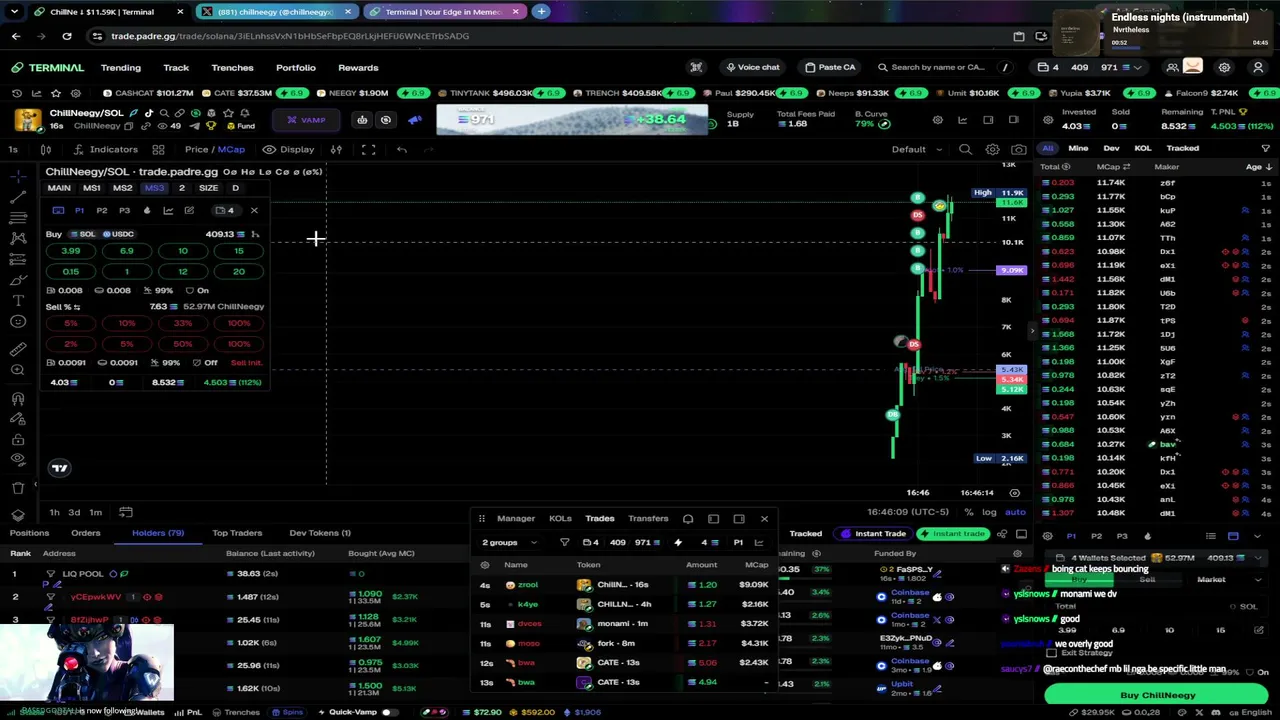Toggle log scale on the chart

[x=989, y=512]
